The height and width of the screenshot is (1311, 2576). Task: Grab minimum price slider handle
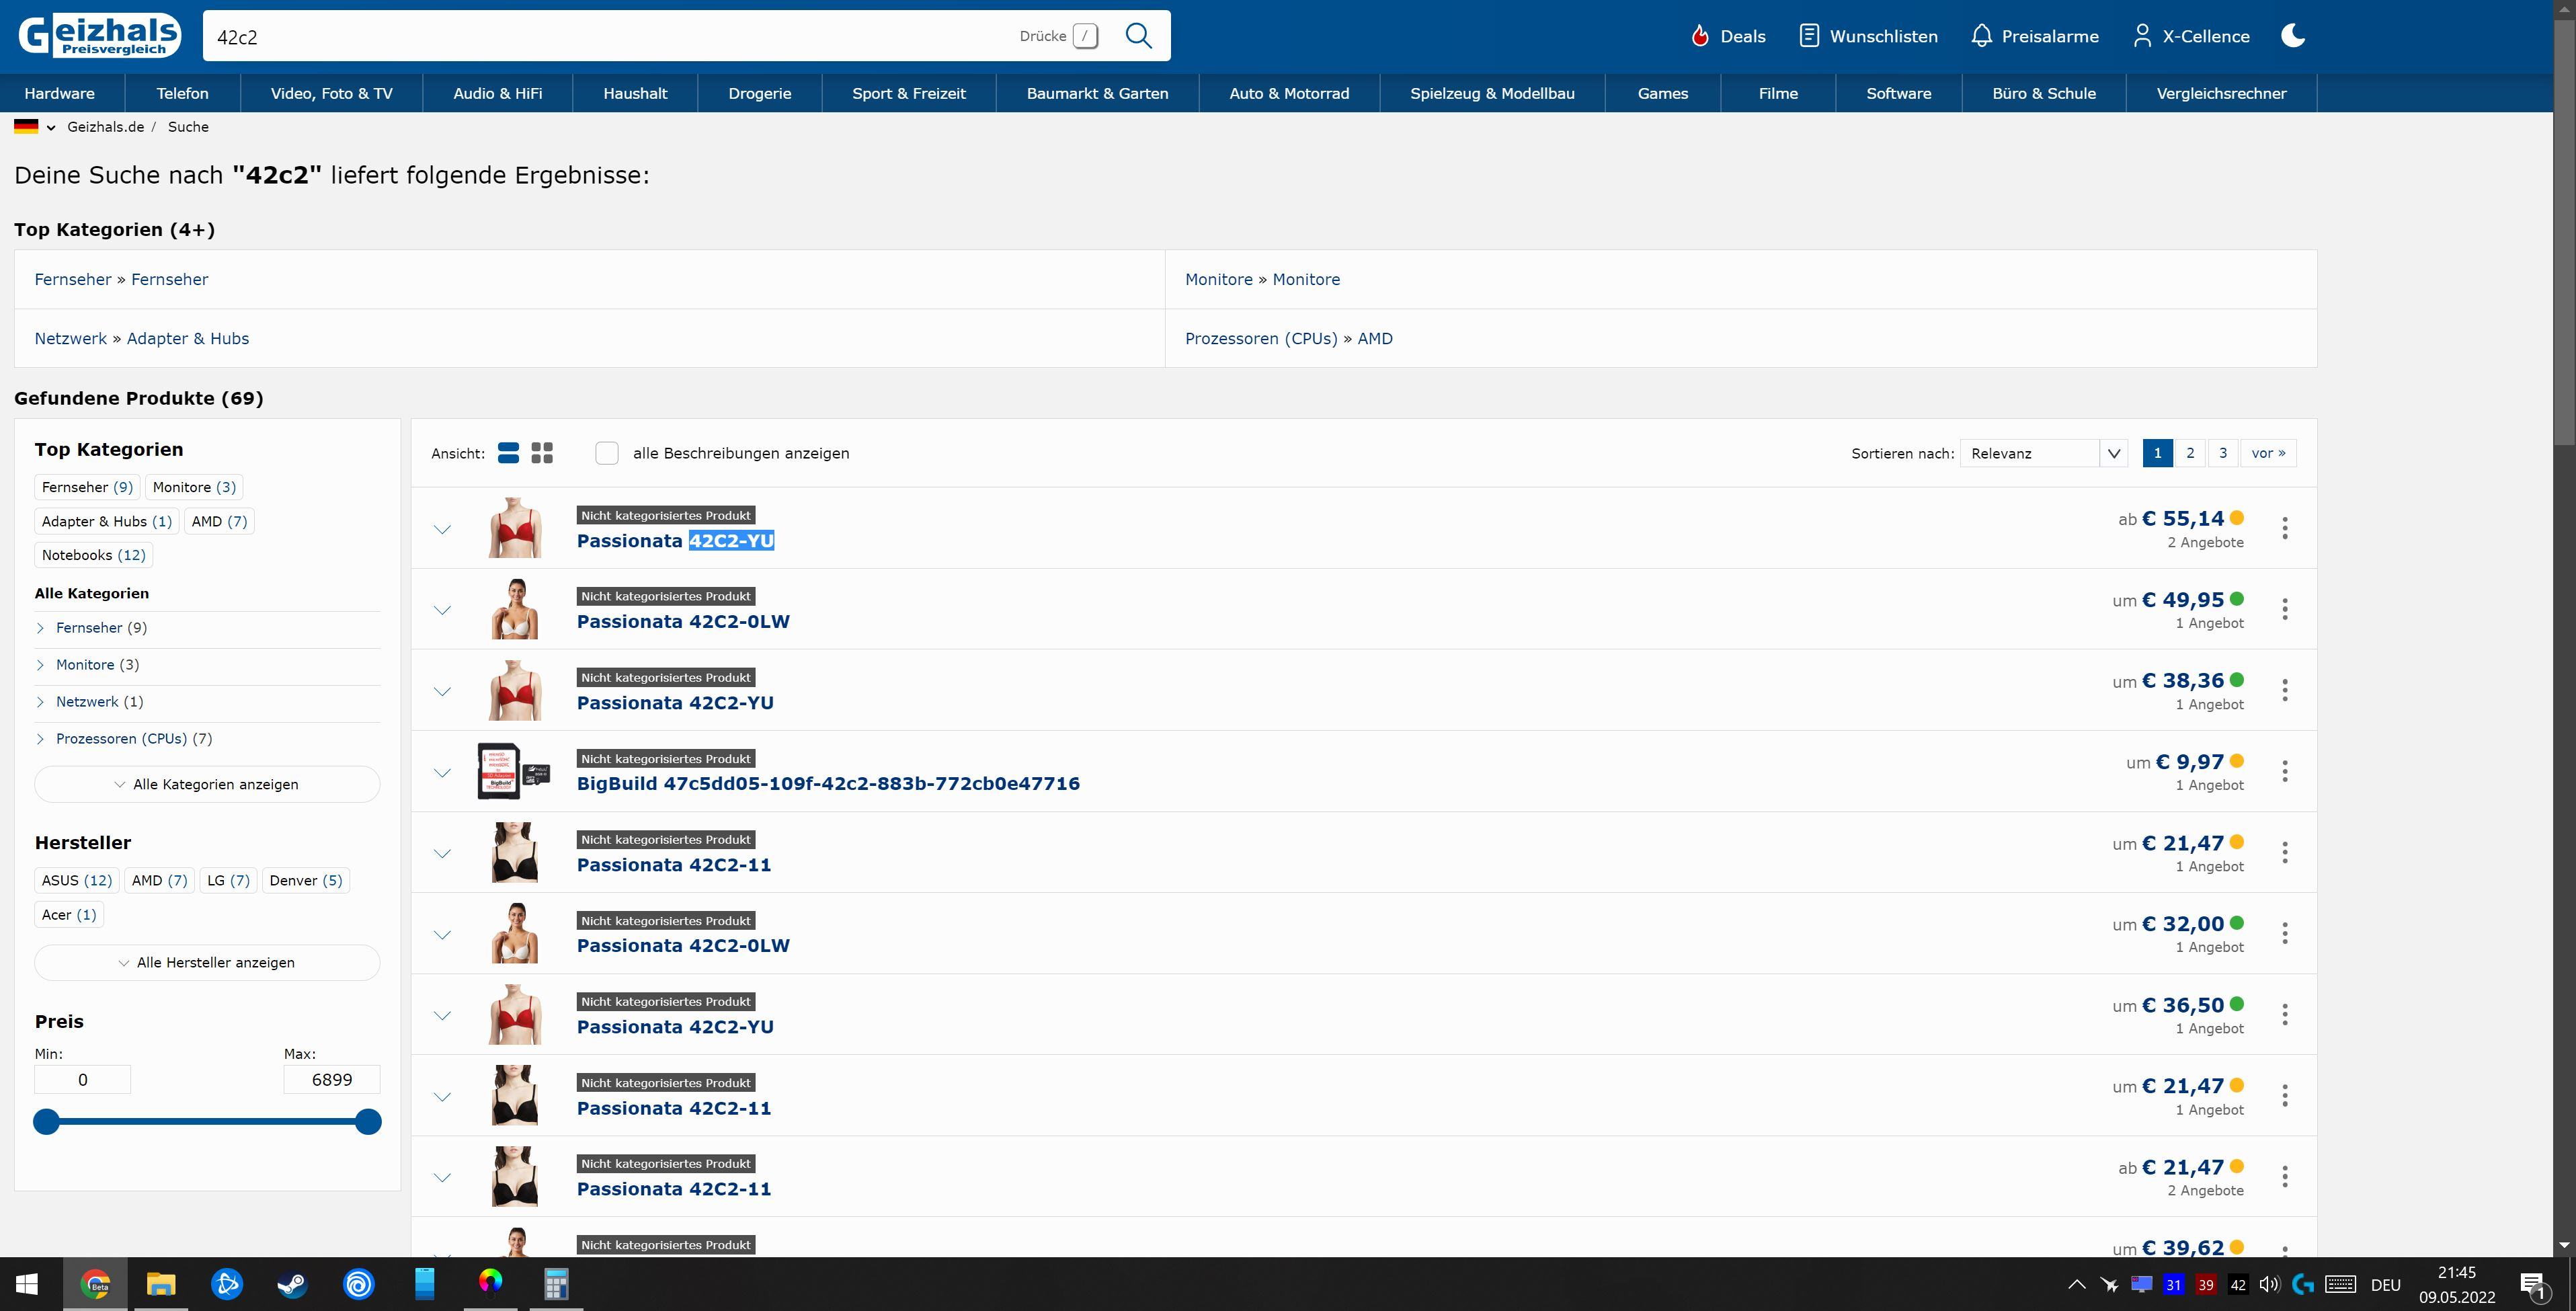pos(46,1122)
